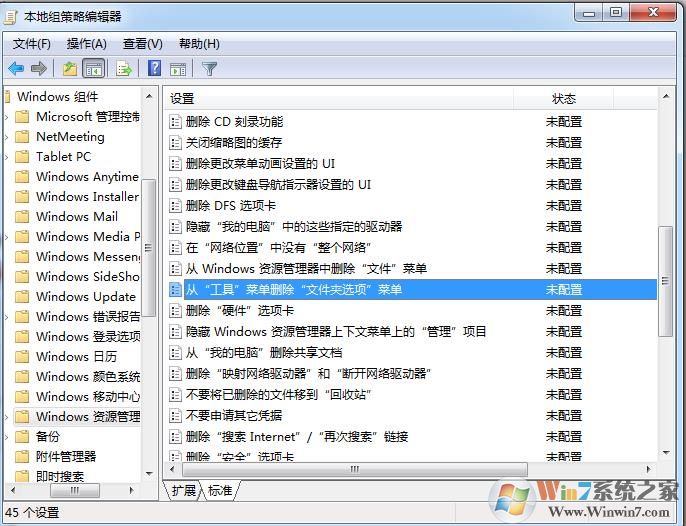
Task: Click the Forward arrow toolbar icon
Action: [x=39, y=69]
